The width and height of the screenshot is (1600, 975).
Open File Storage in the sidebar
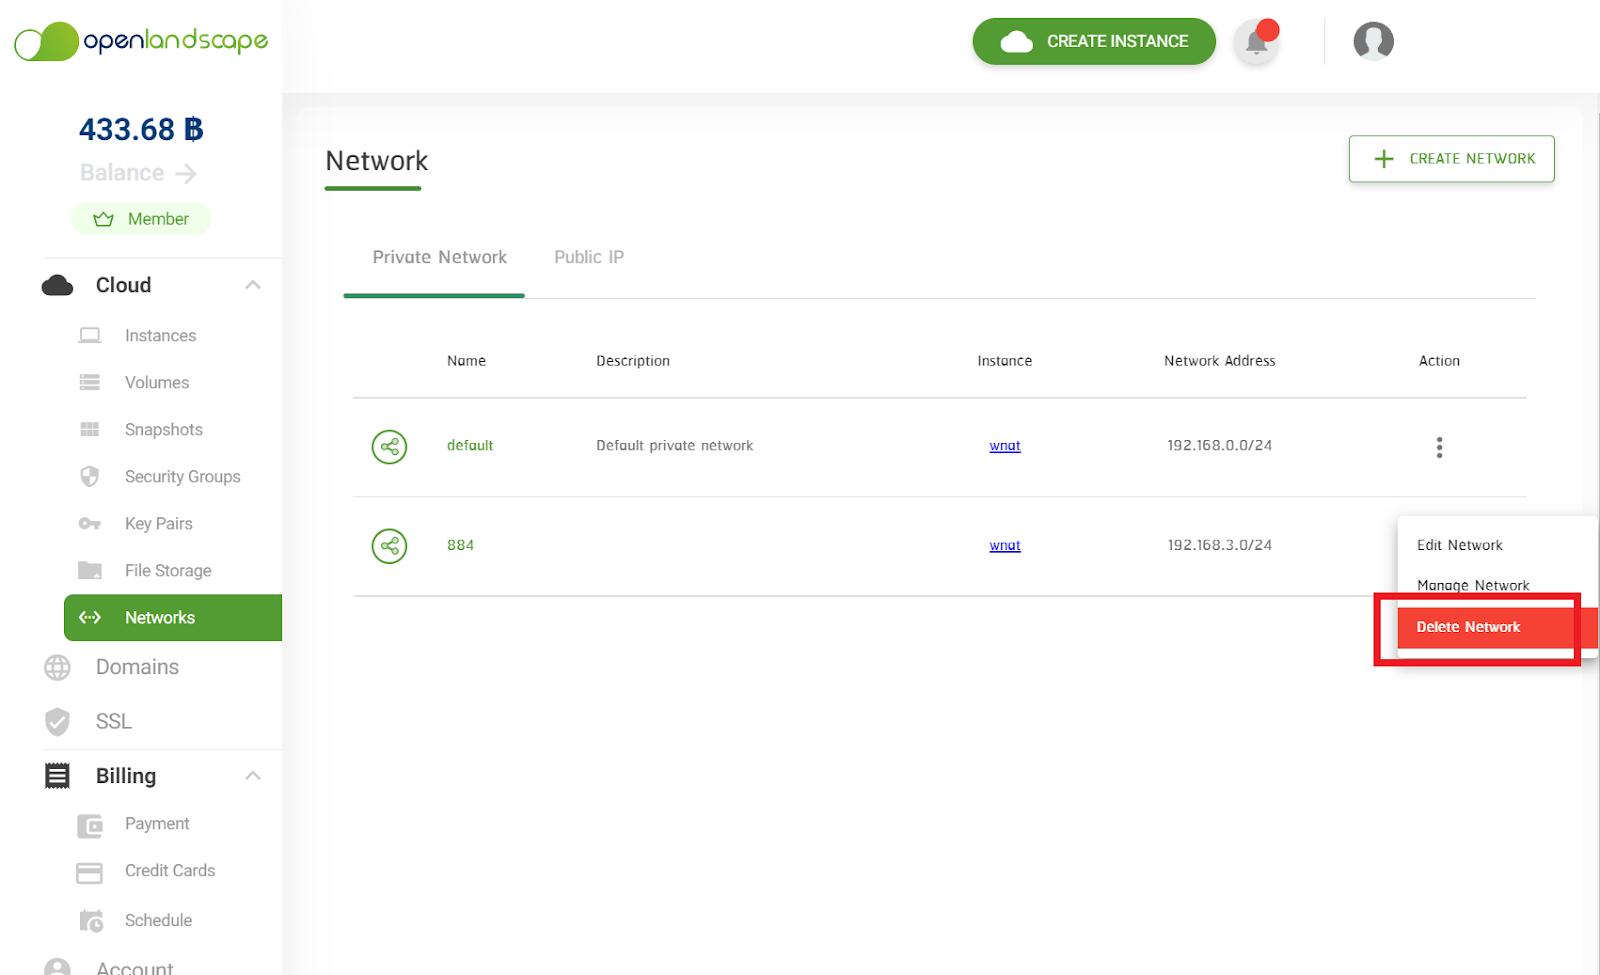click(x=168, y=571)
